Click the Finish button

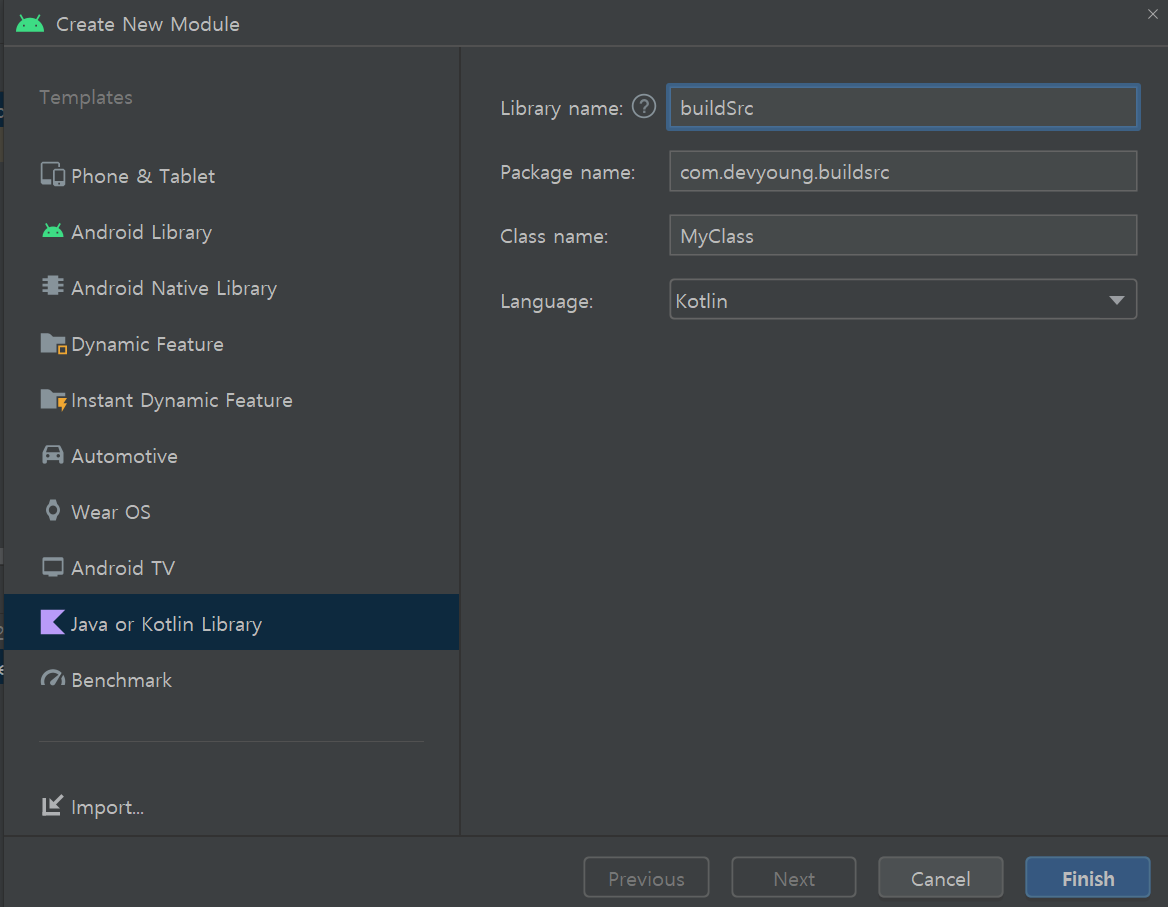click(1088, 878)
